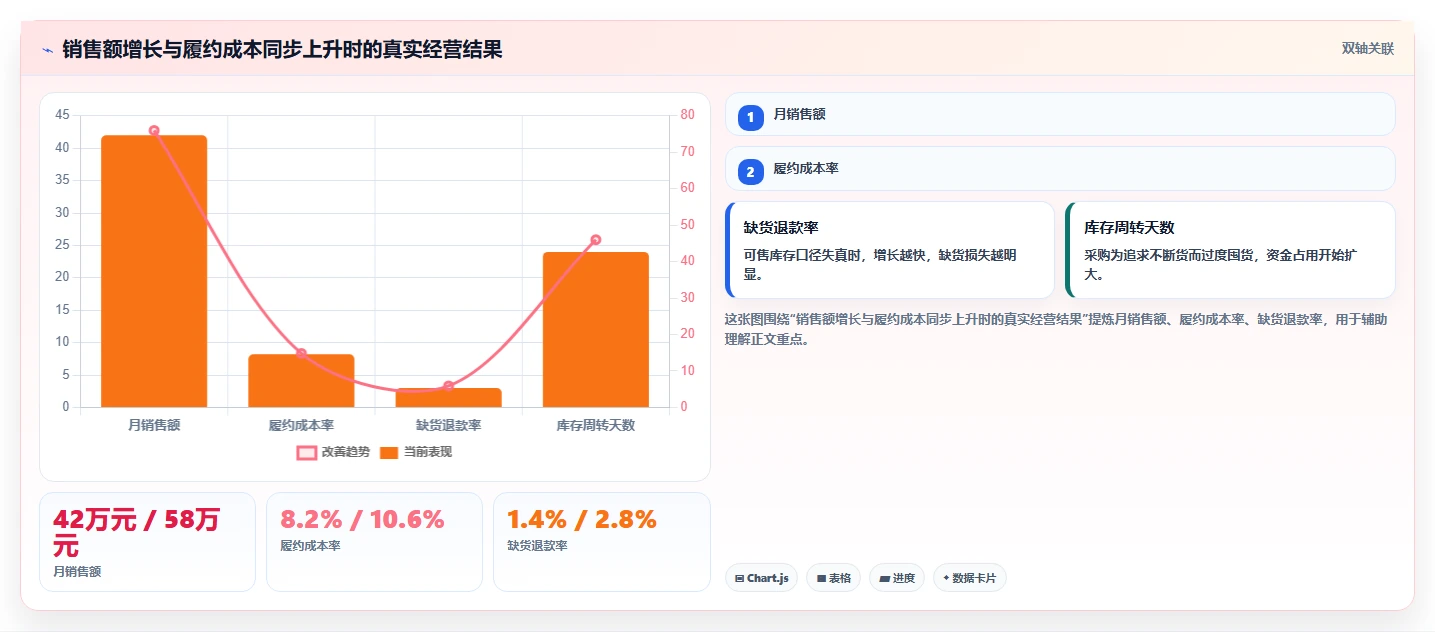Screen dimensions: 1435x632
Task: Click the text 采购为追求不断货而过度囤货
Action: coord(1171,255)
